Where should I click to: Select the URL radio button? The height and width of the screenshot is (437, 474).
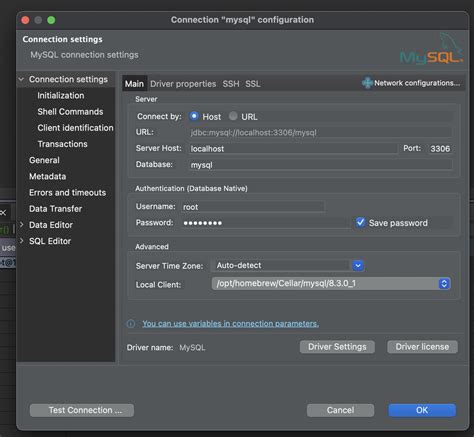(x=233, y=116)
